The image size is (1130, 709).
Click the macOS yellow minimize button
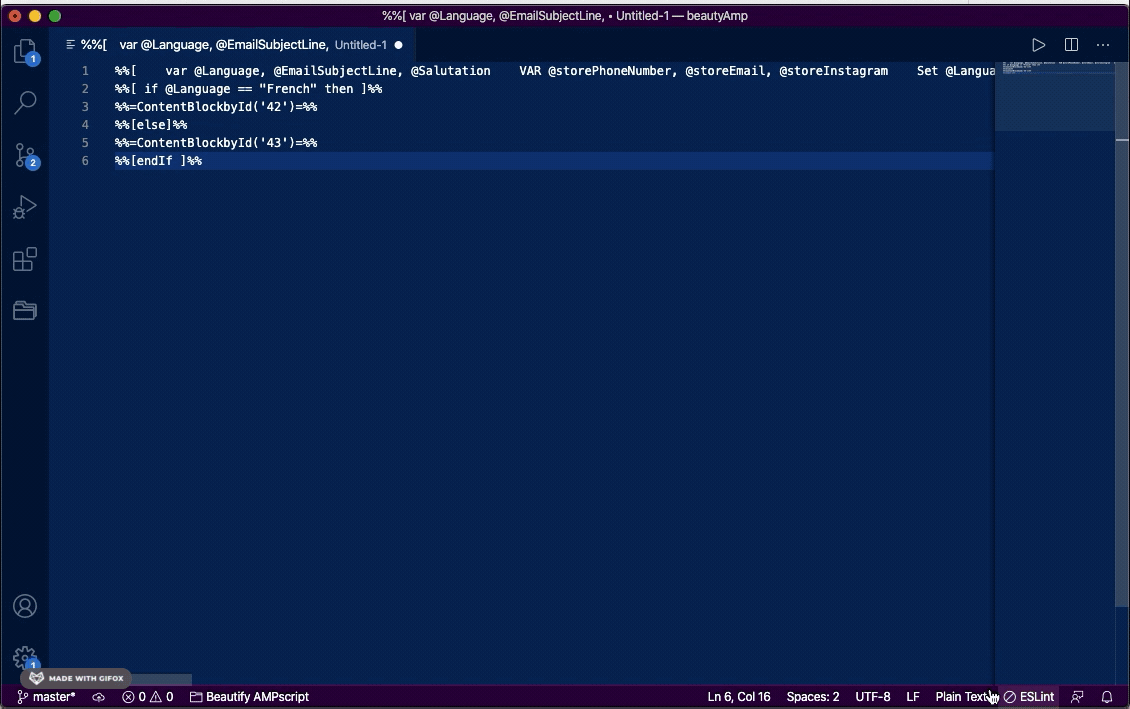[35, 16]
